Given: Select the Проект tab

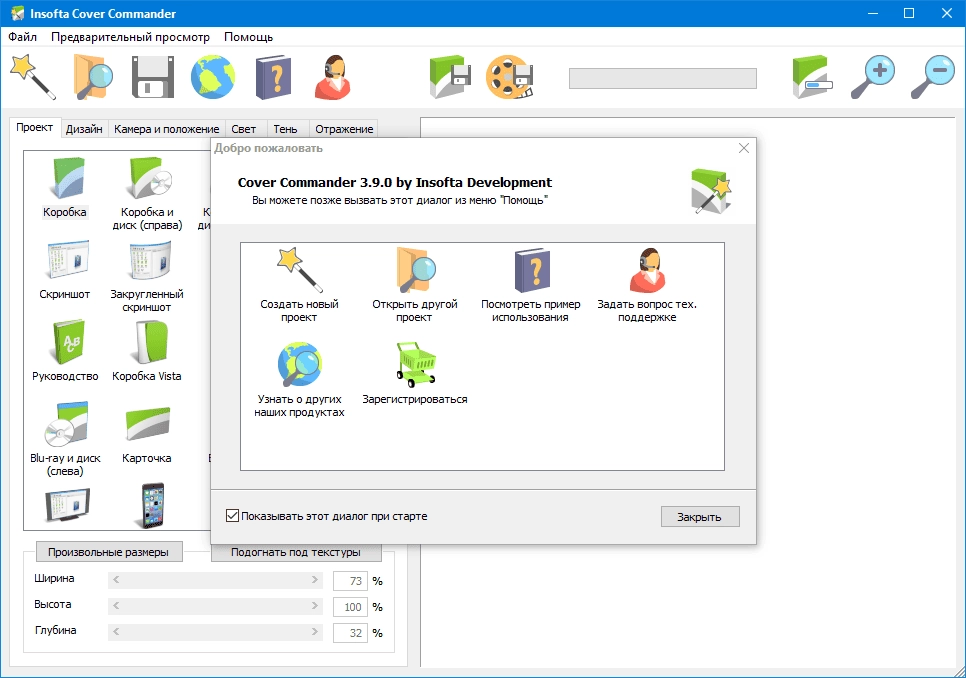Looking at the screenshot, I should (34, 127).
